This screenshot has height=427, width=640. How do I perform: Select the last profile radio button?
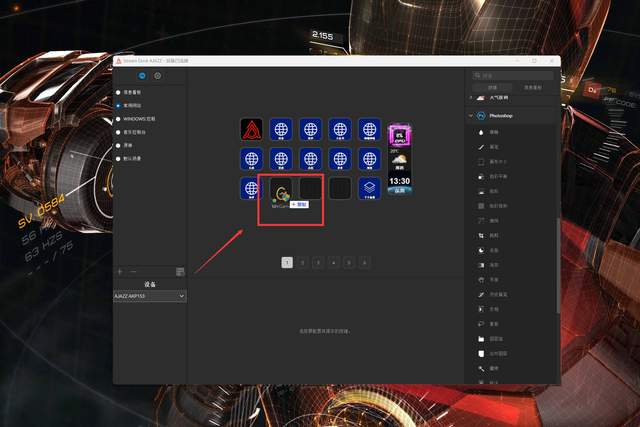pyautogui.click(x=118, y=159)
